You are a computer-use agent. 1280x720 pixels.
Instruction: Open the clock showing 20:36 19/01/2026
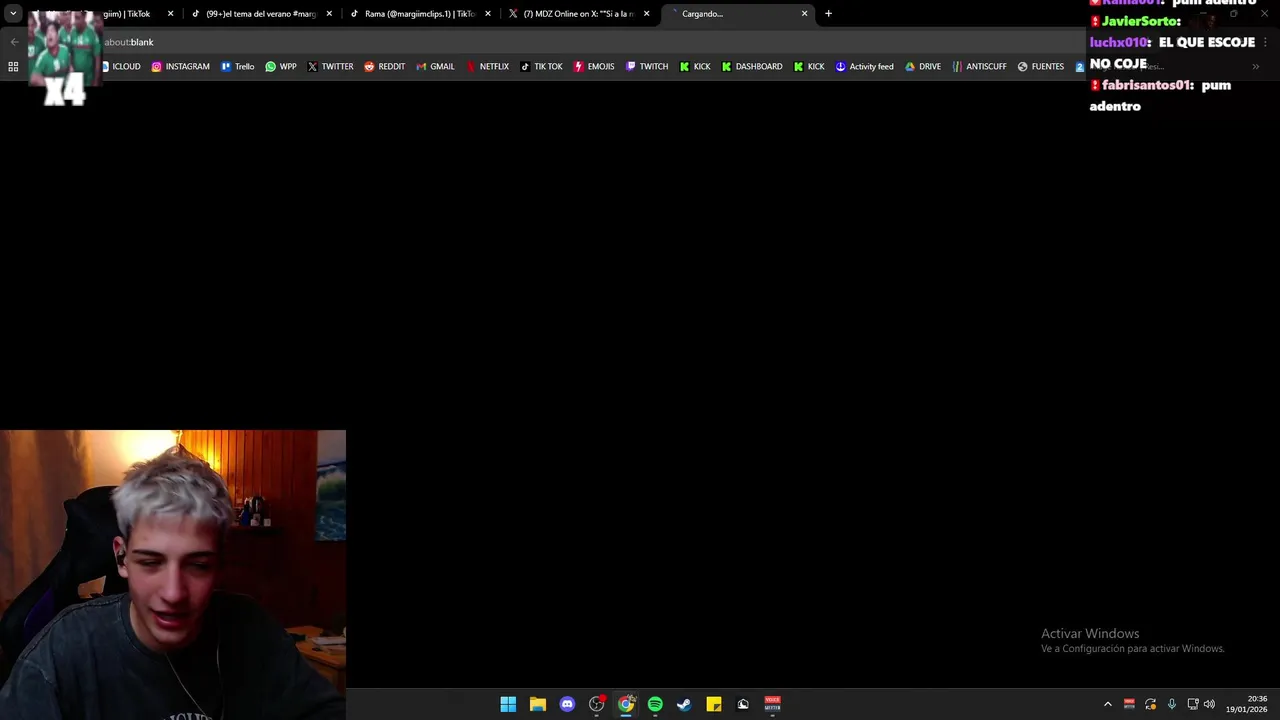pos(1247,704)
